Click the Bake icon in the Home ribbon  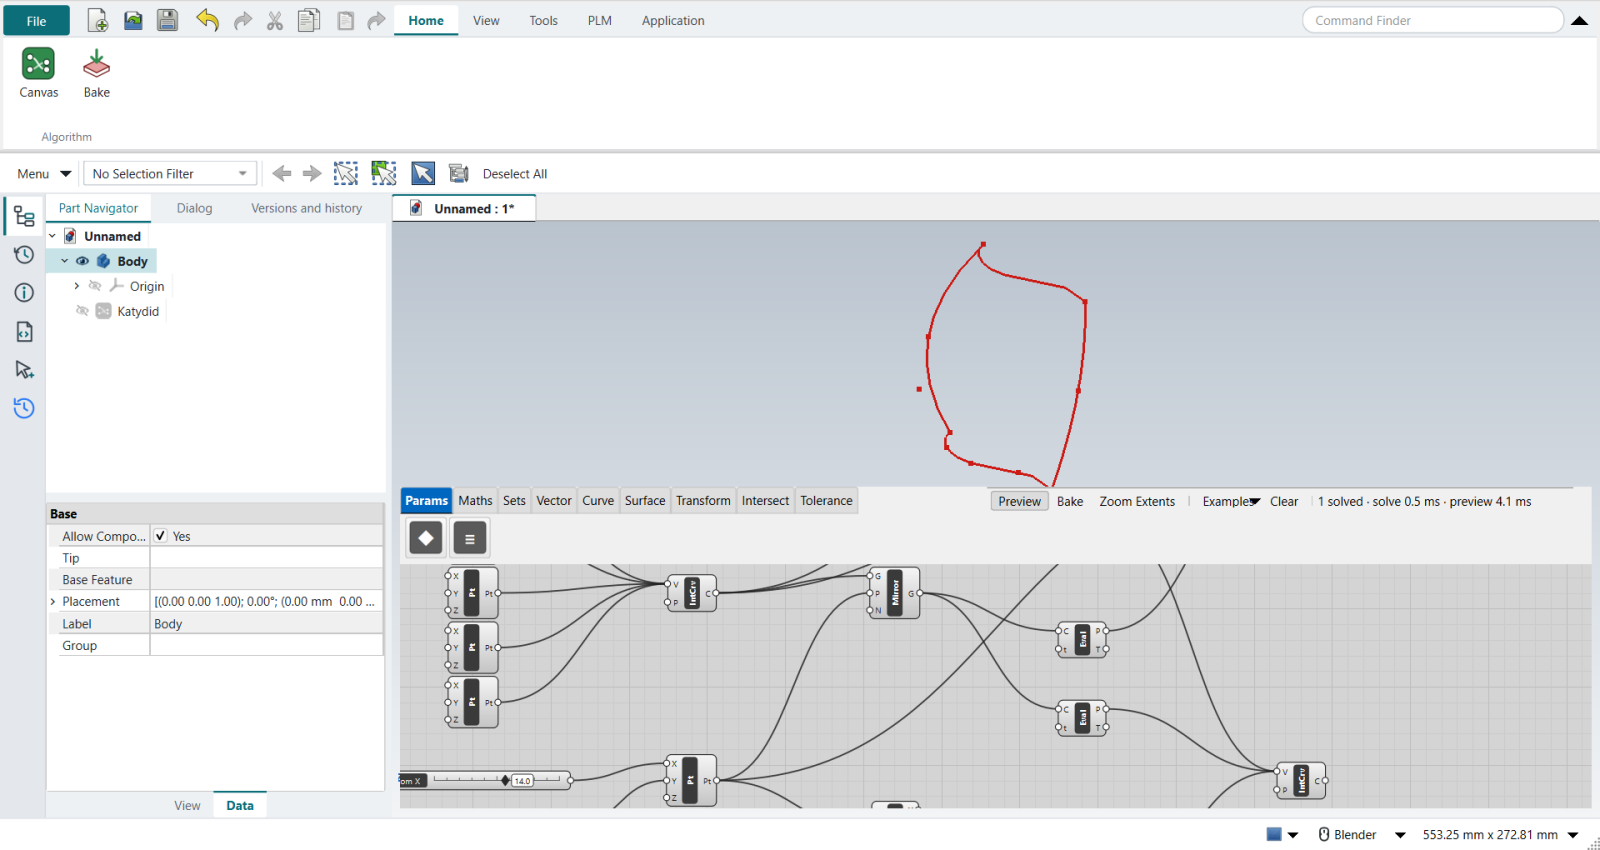[x=97, y=73]
